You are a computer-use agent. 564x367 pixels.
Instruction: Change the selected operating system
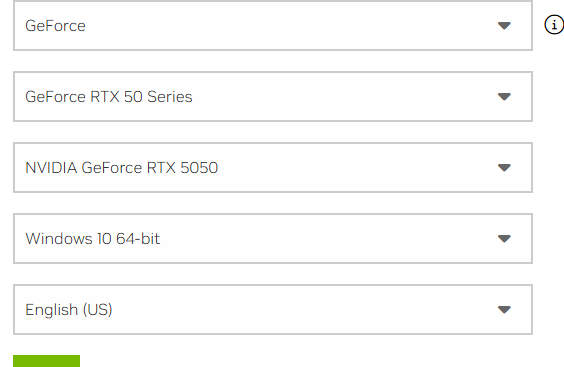coord(273,238)
